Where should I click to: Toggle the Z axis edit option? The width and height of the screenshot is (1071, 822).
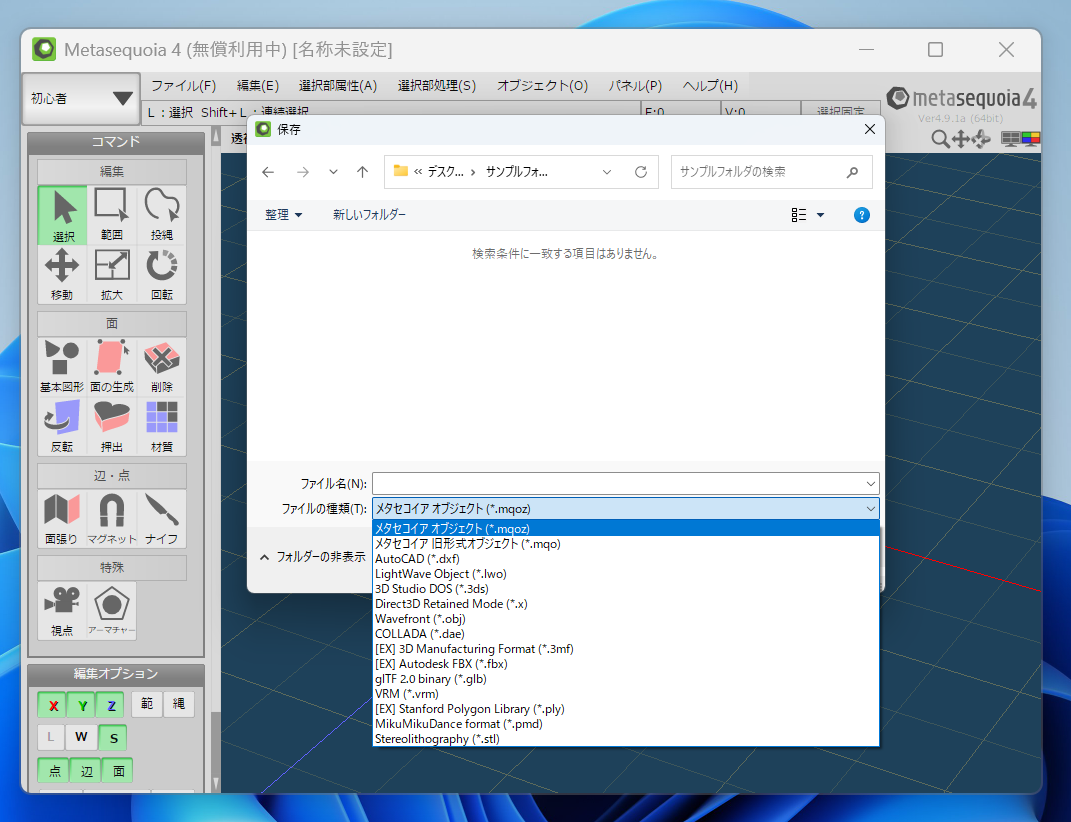111,705
